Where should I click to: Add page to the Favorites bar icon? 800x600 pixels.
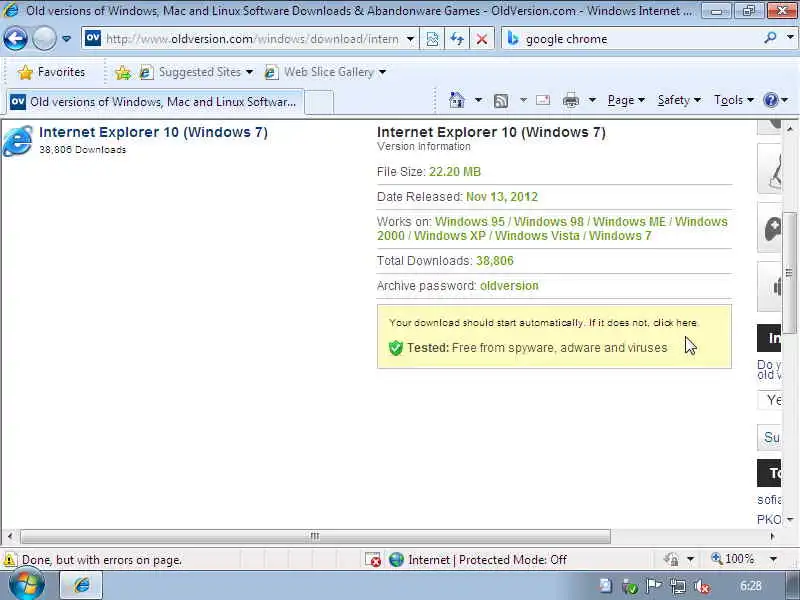click(123, 73)
